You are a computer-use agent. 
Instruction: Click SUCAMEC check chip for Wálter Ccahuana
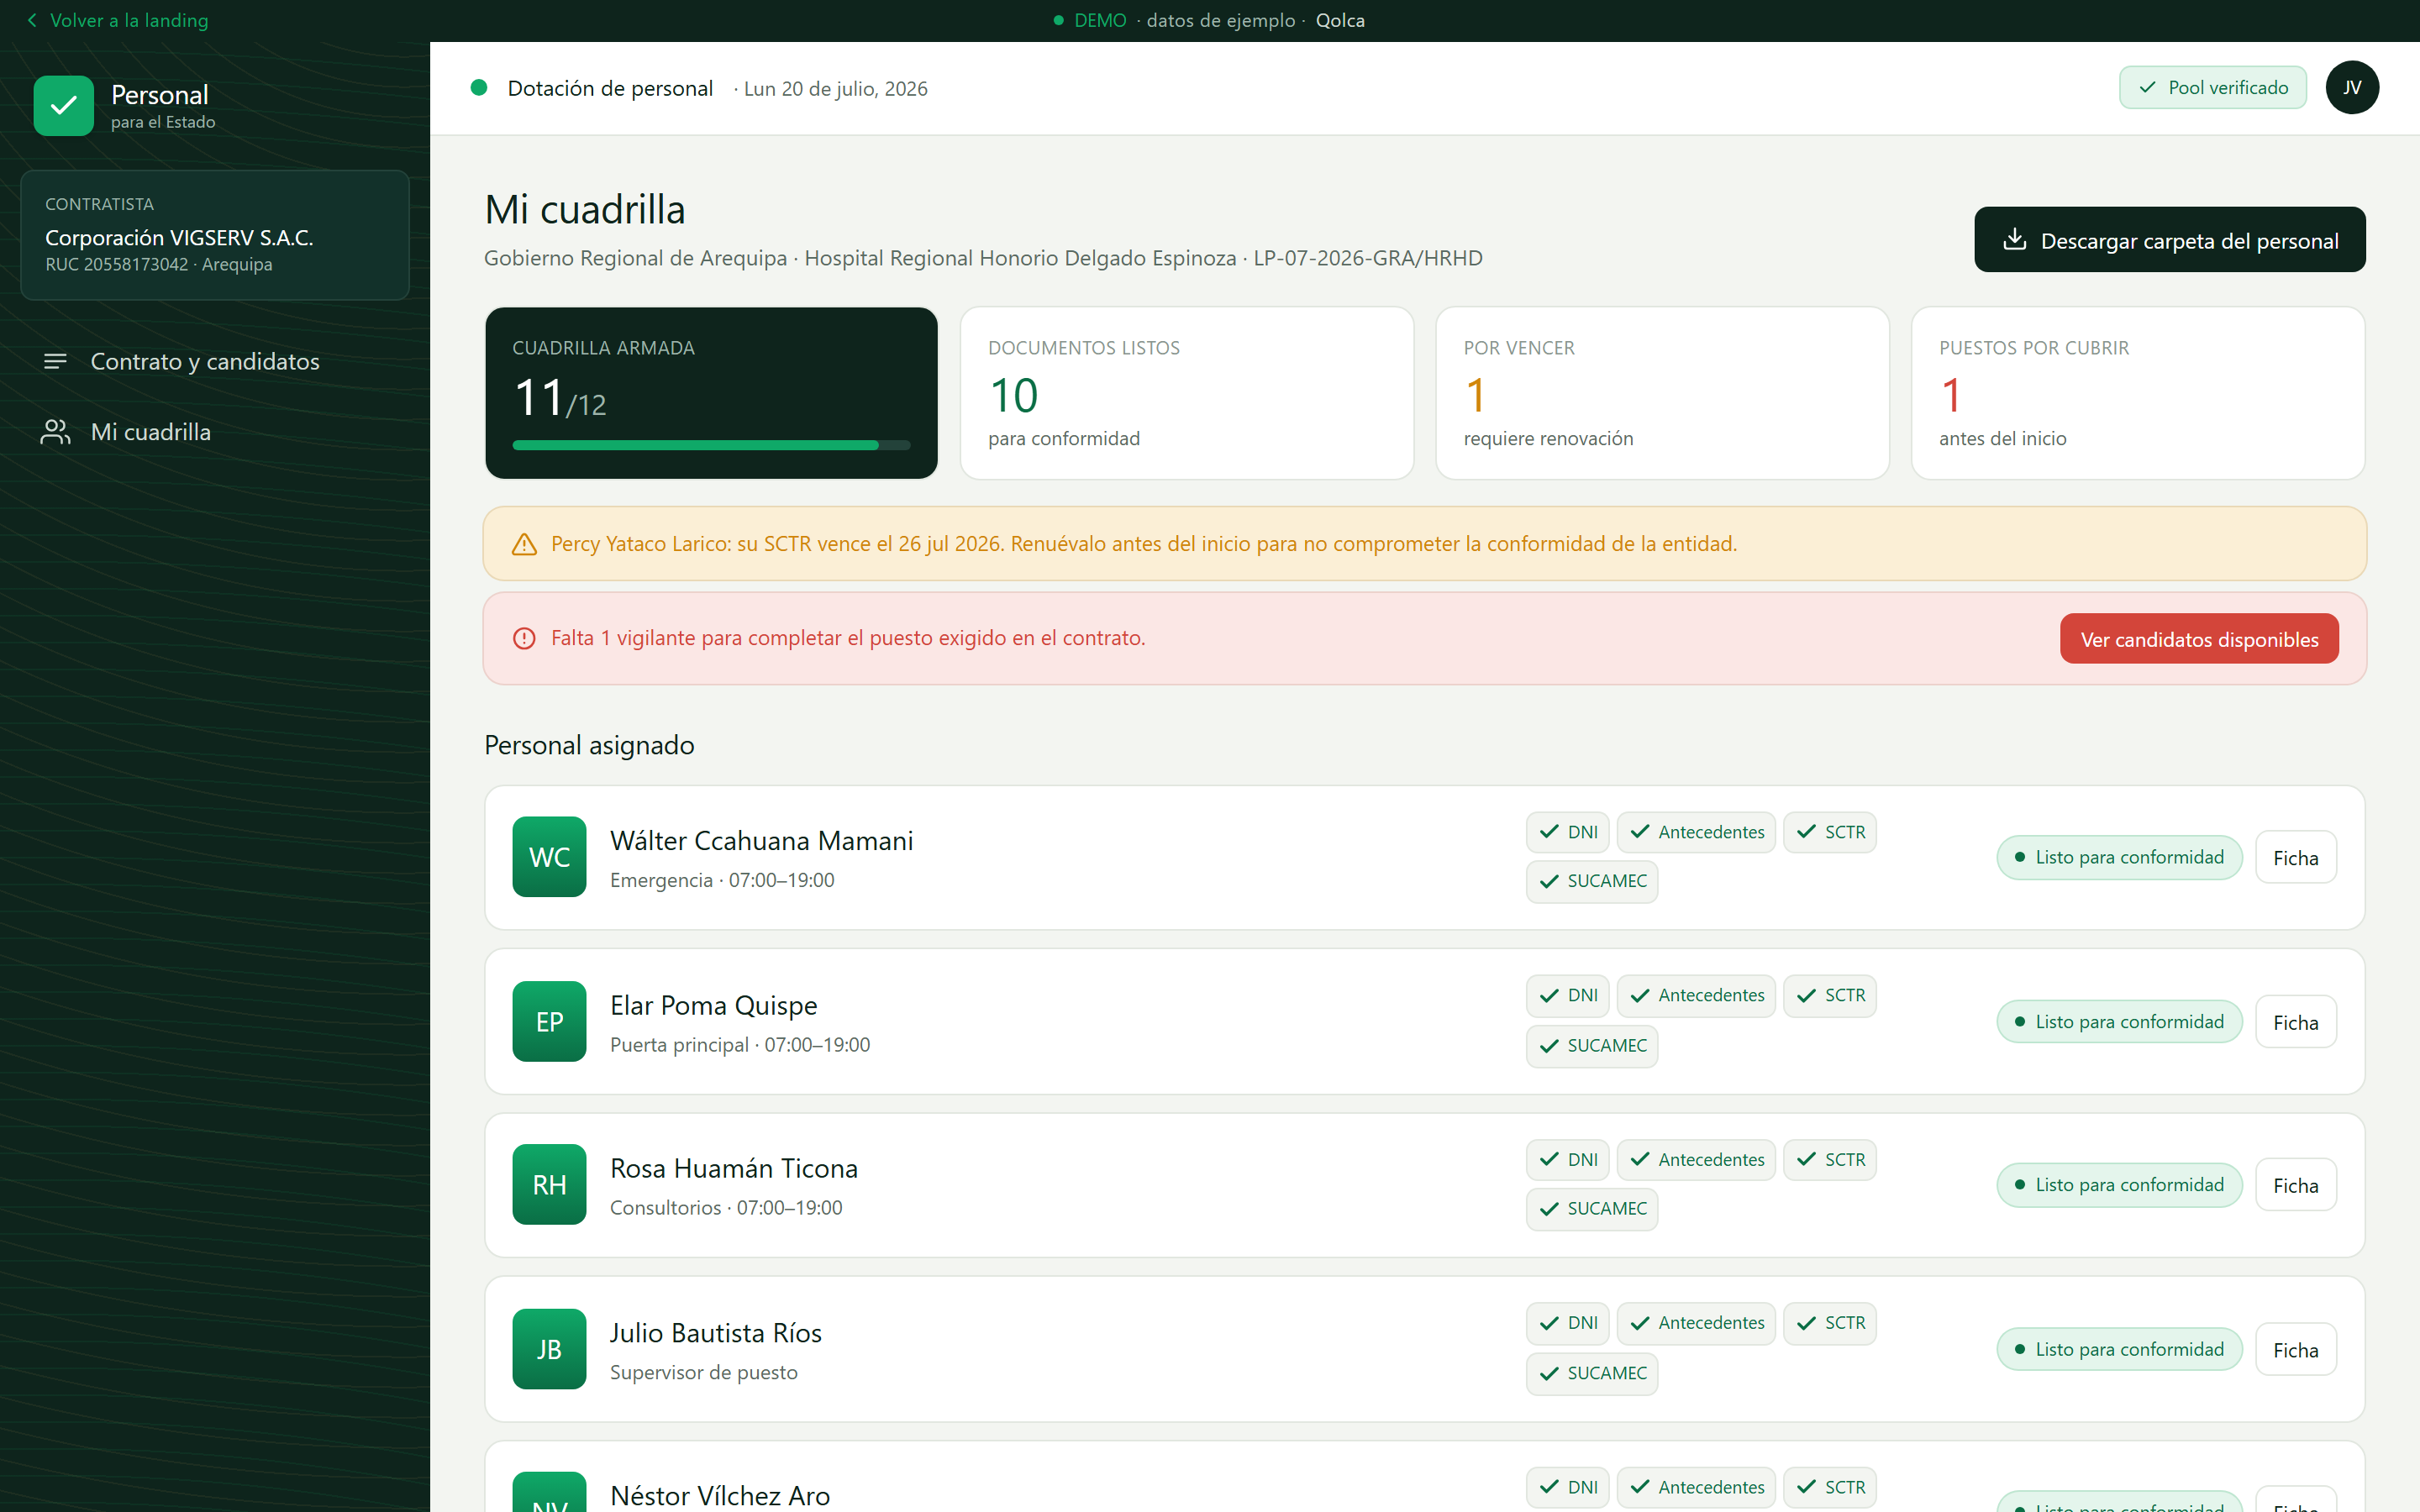pos(1592,881)
